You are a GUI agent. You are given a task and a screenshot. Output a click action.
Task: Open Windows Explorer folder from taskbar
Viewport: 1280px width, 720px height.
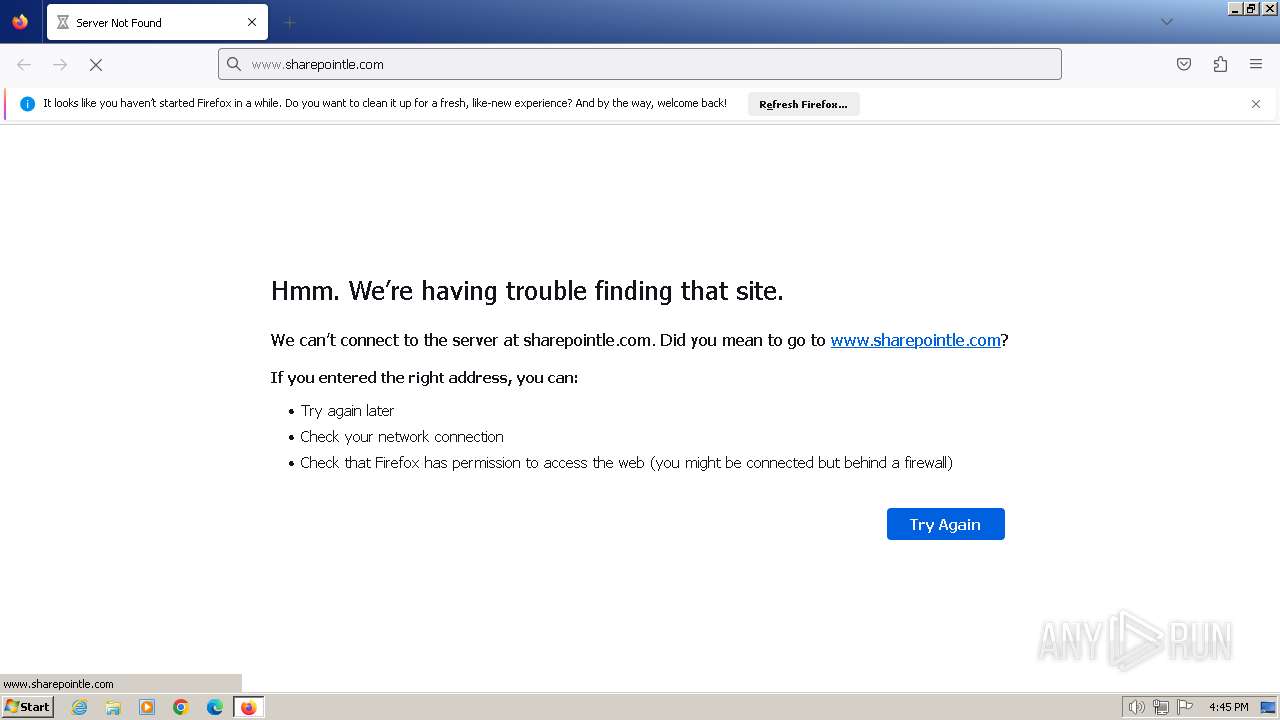pyautogui.click(x=113, y=707)
